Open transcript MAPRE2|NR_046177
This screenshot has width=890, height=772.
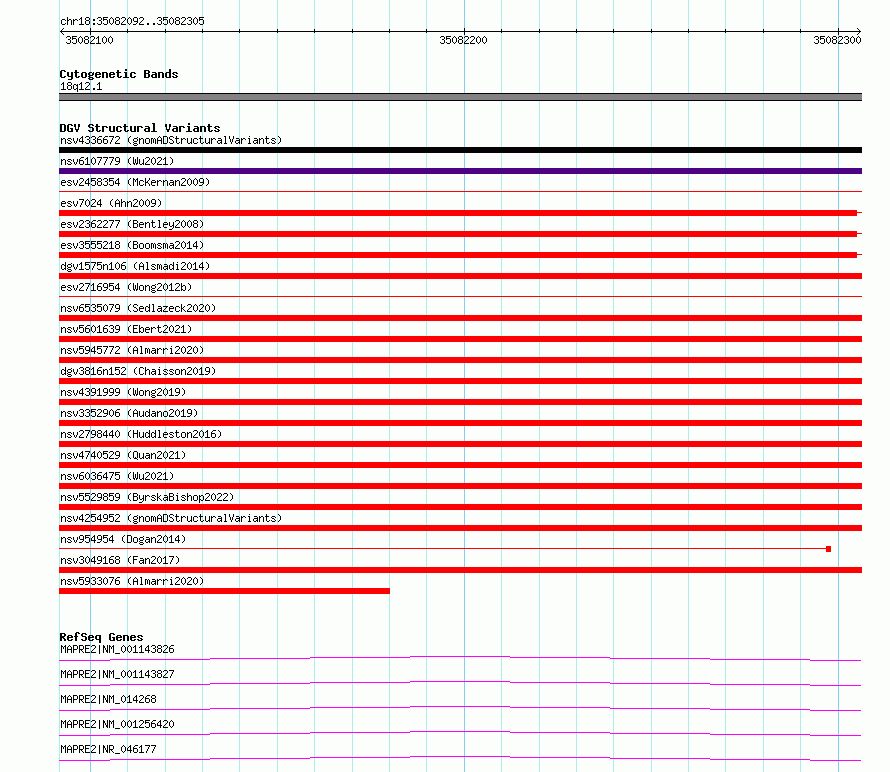(x=108, y=749)
